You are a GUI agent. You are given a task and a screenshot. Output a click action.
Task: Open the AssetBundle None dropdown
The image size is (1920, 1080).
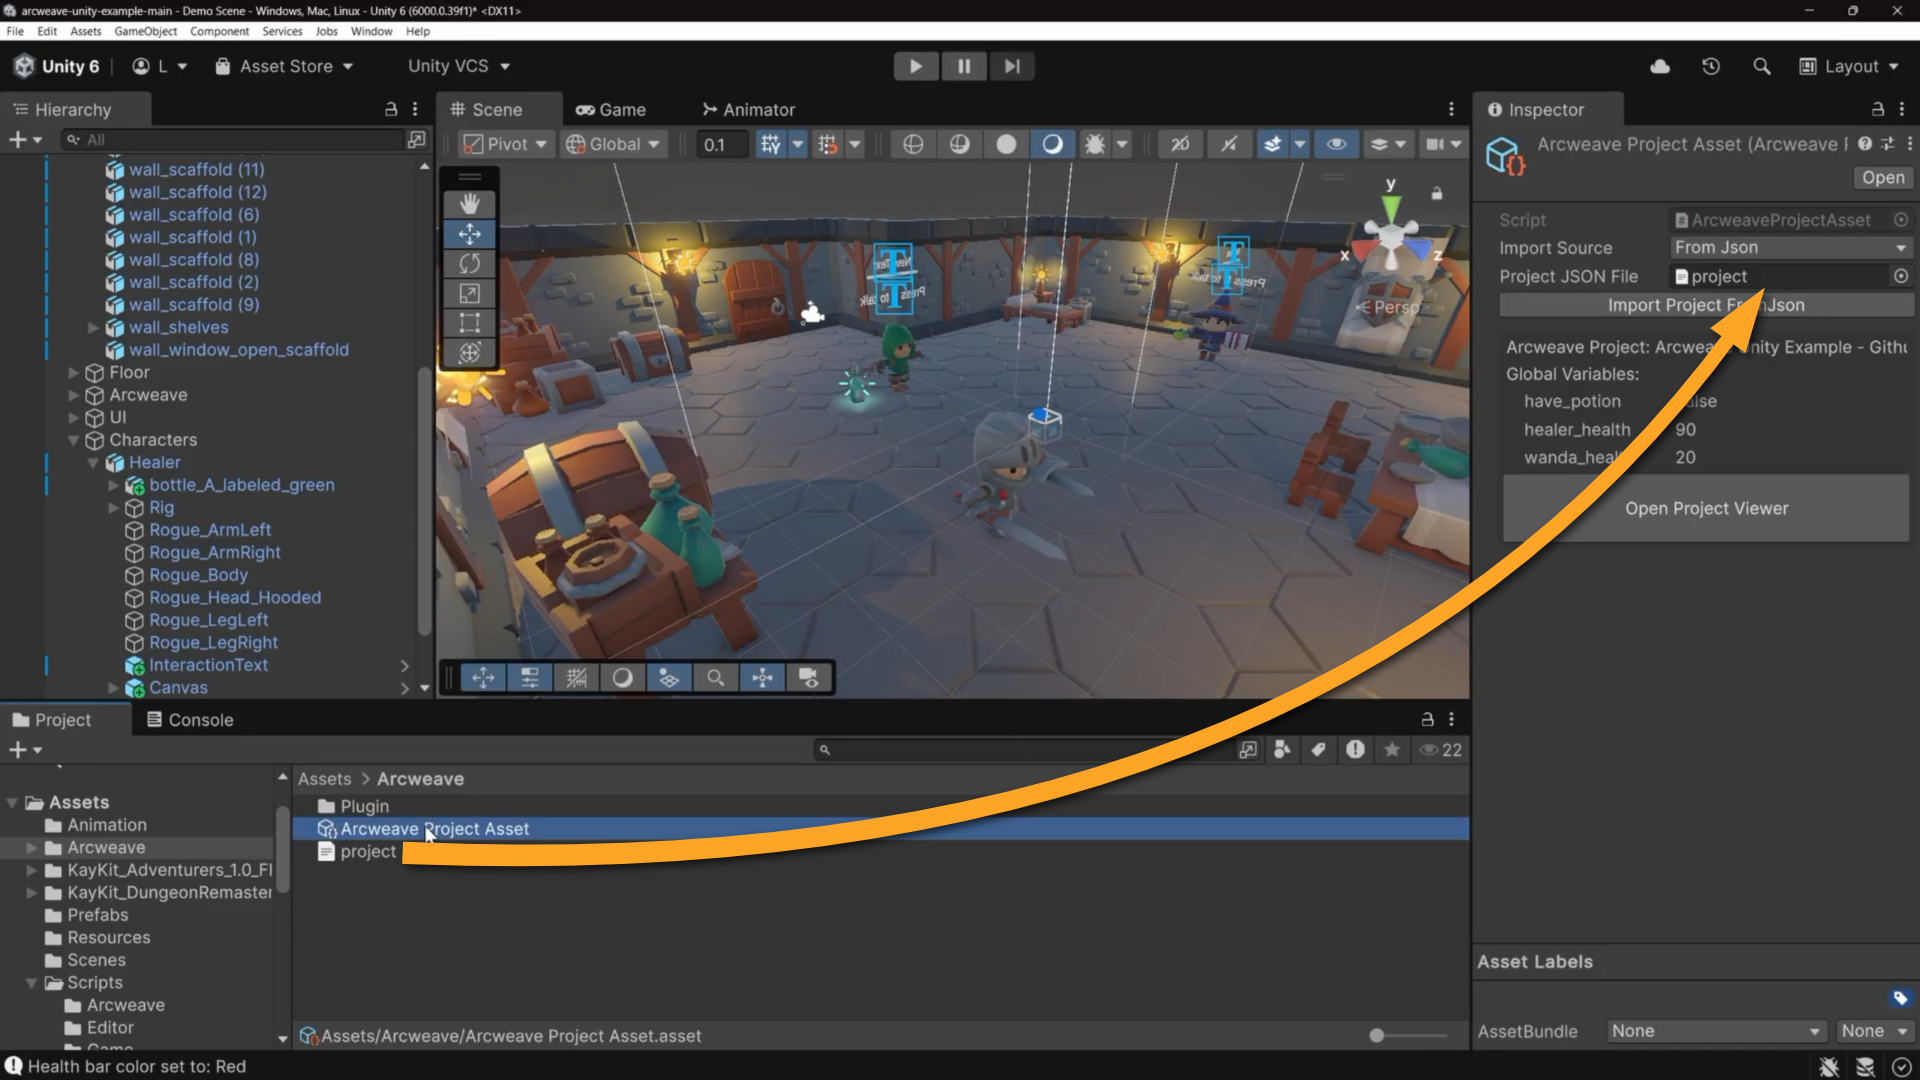click(x=1717, y=1031)
